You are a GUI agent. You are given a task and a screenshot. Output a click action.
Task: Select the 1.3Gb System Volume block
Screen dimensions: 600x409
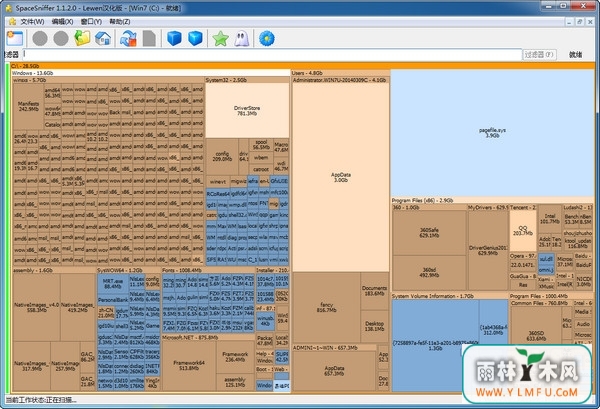click(x=435, y=346)
